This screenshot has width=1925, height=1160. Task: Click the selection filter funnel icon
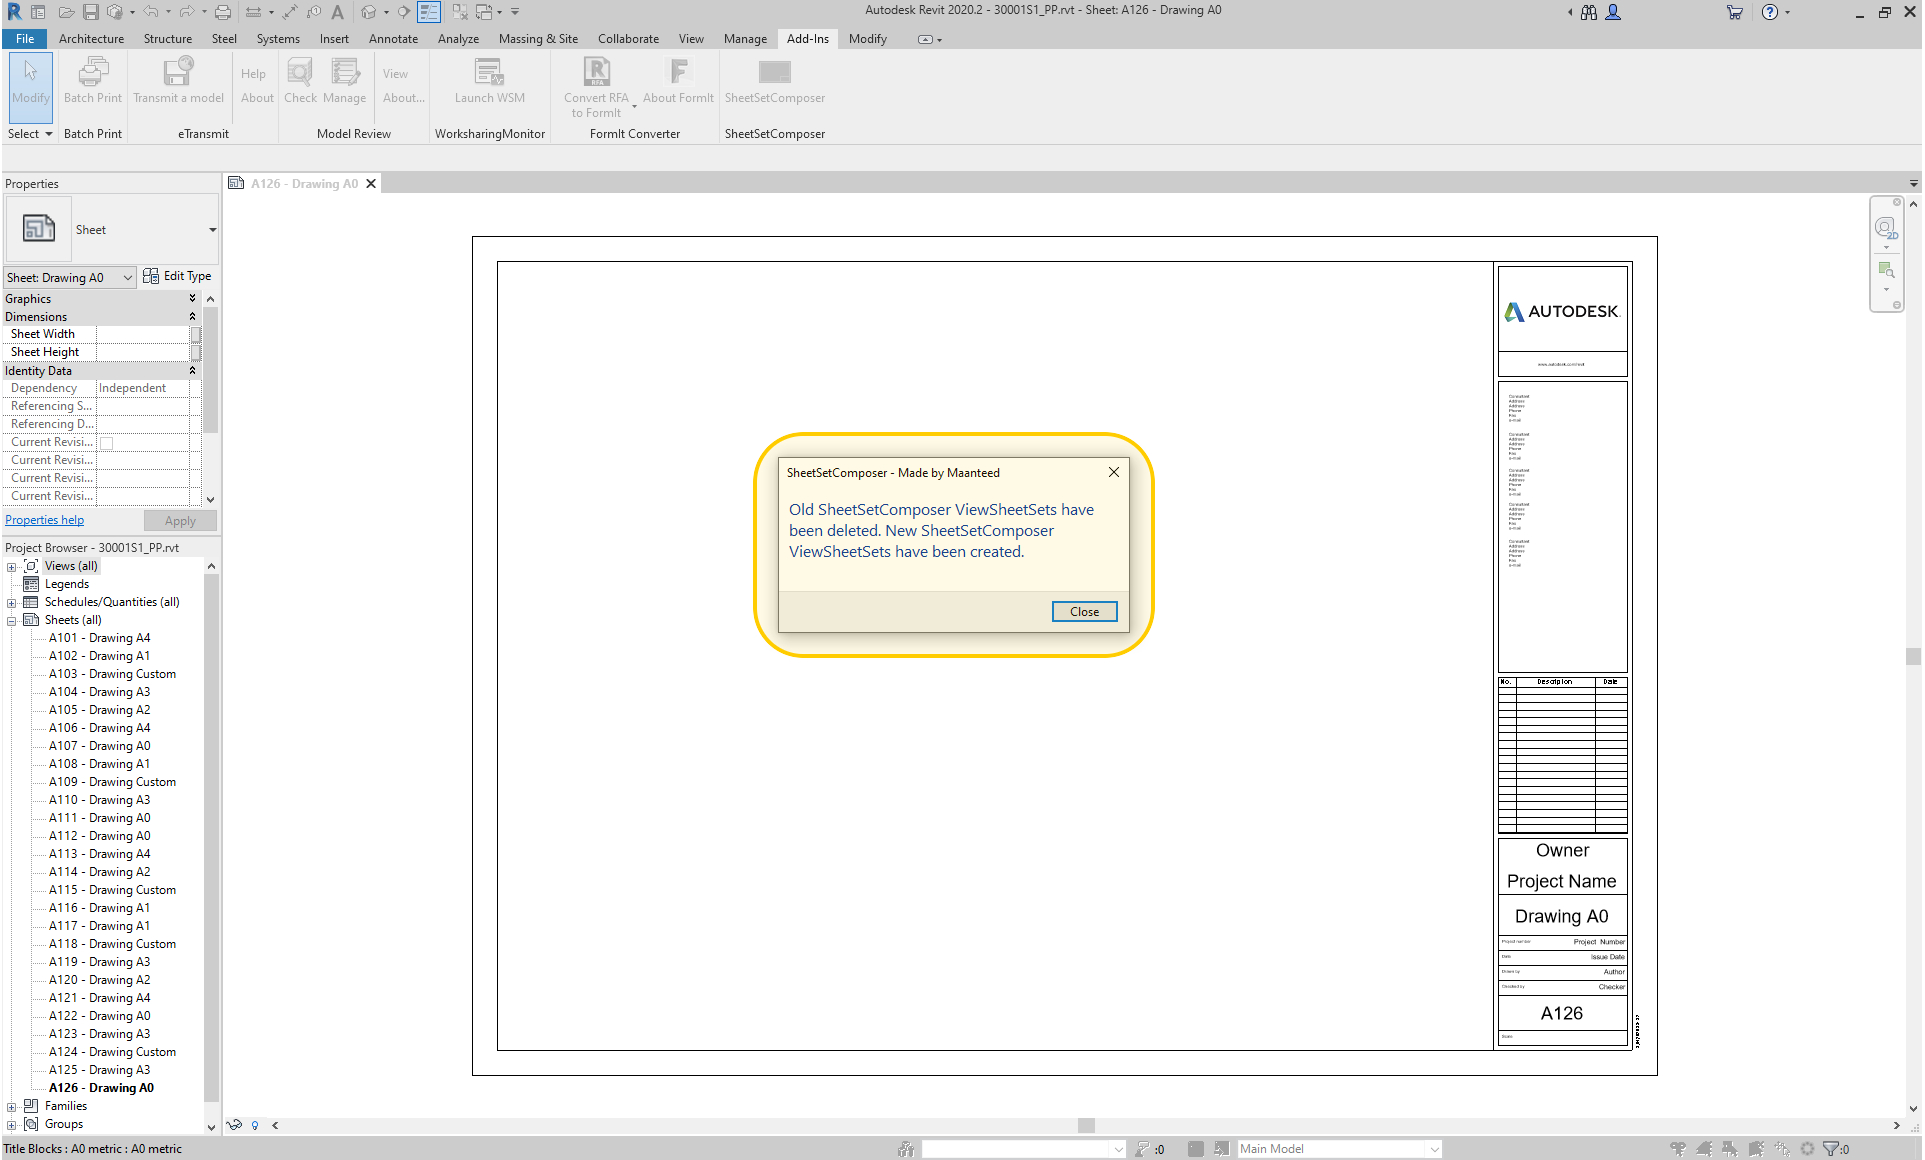1830,1149
